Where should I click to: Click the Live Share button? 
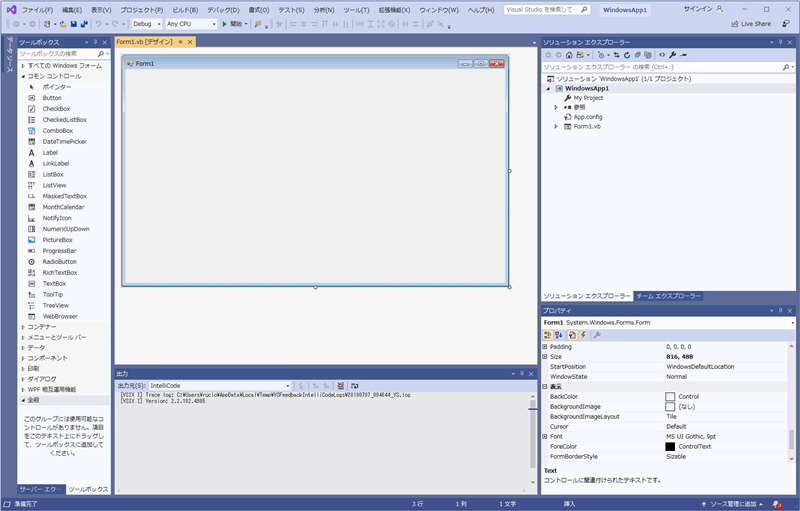coord(750,23)
